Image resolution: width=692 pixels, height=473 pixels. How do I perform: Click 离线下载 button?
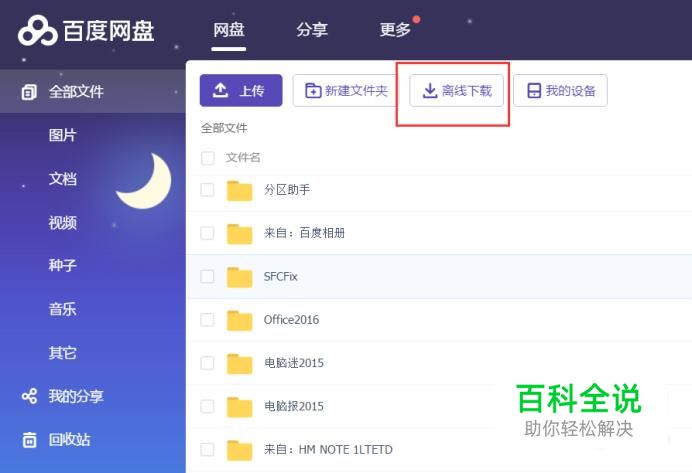click(x=456, y=90)
